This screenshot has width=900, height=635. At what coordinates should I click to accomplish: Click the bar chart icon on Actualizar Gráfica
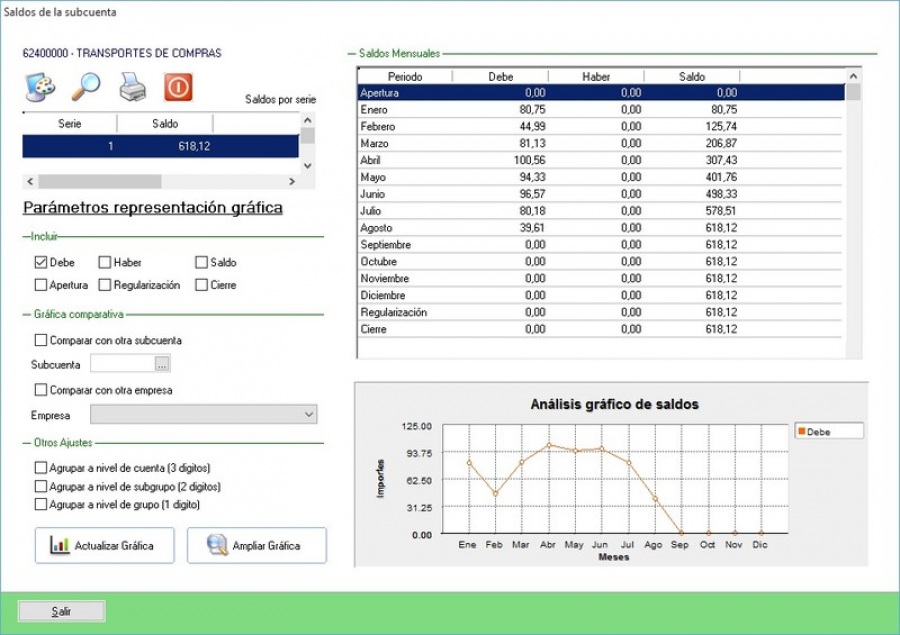[60, 546]
